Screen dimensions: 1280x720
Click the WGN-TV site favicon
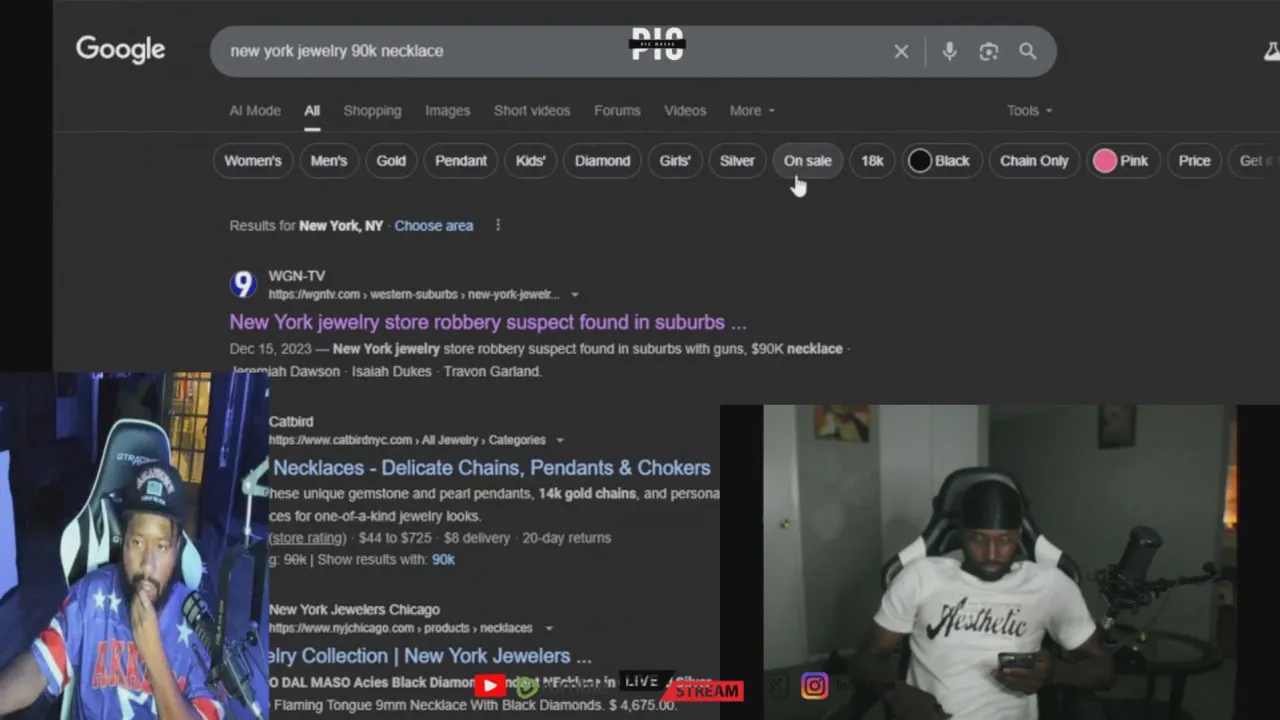tap(243, 285)
